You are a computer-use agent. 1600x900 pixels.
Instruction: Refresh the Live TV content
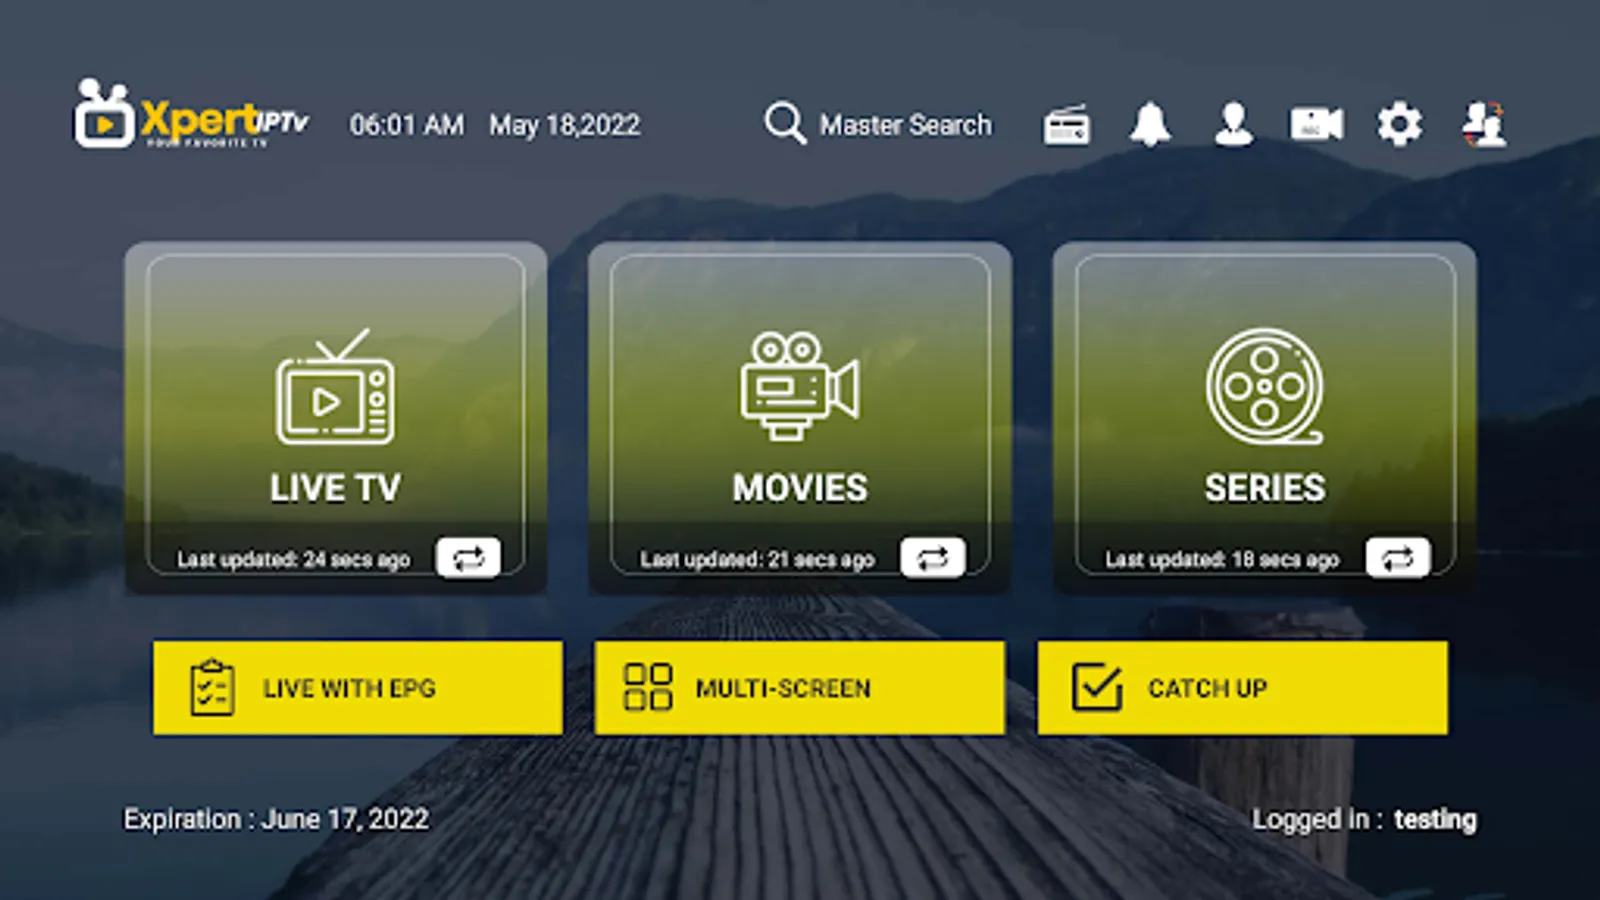pyautogui.click(x=470, y=558)
